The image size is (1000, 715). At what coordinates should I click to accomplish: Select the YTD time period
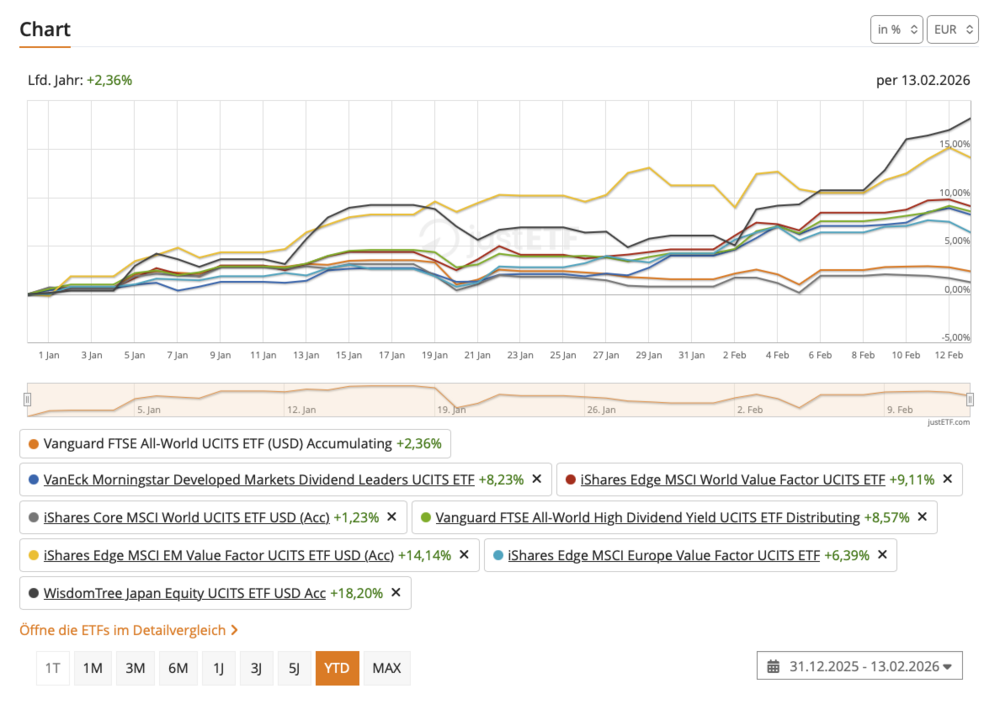(x=337, y=668)
